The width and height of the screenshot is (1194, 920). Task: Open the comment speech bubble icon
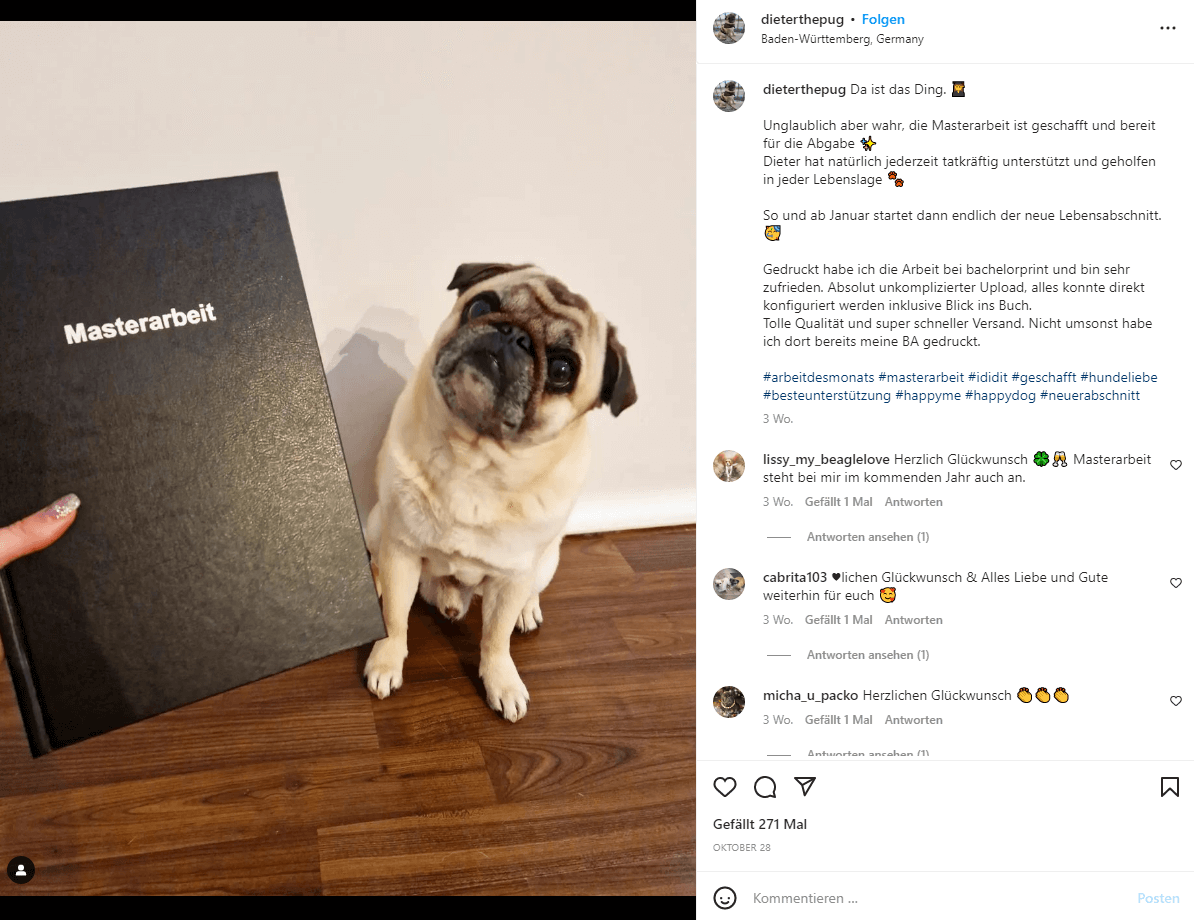[x=765, y=787]
